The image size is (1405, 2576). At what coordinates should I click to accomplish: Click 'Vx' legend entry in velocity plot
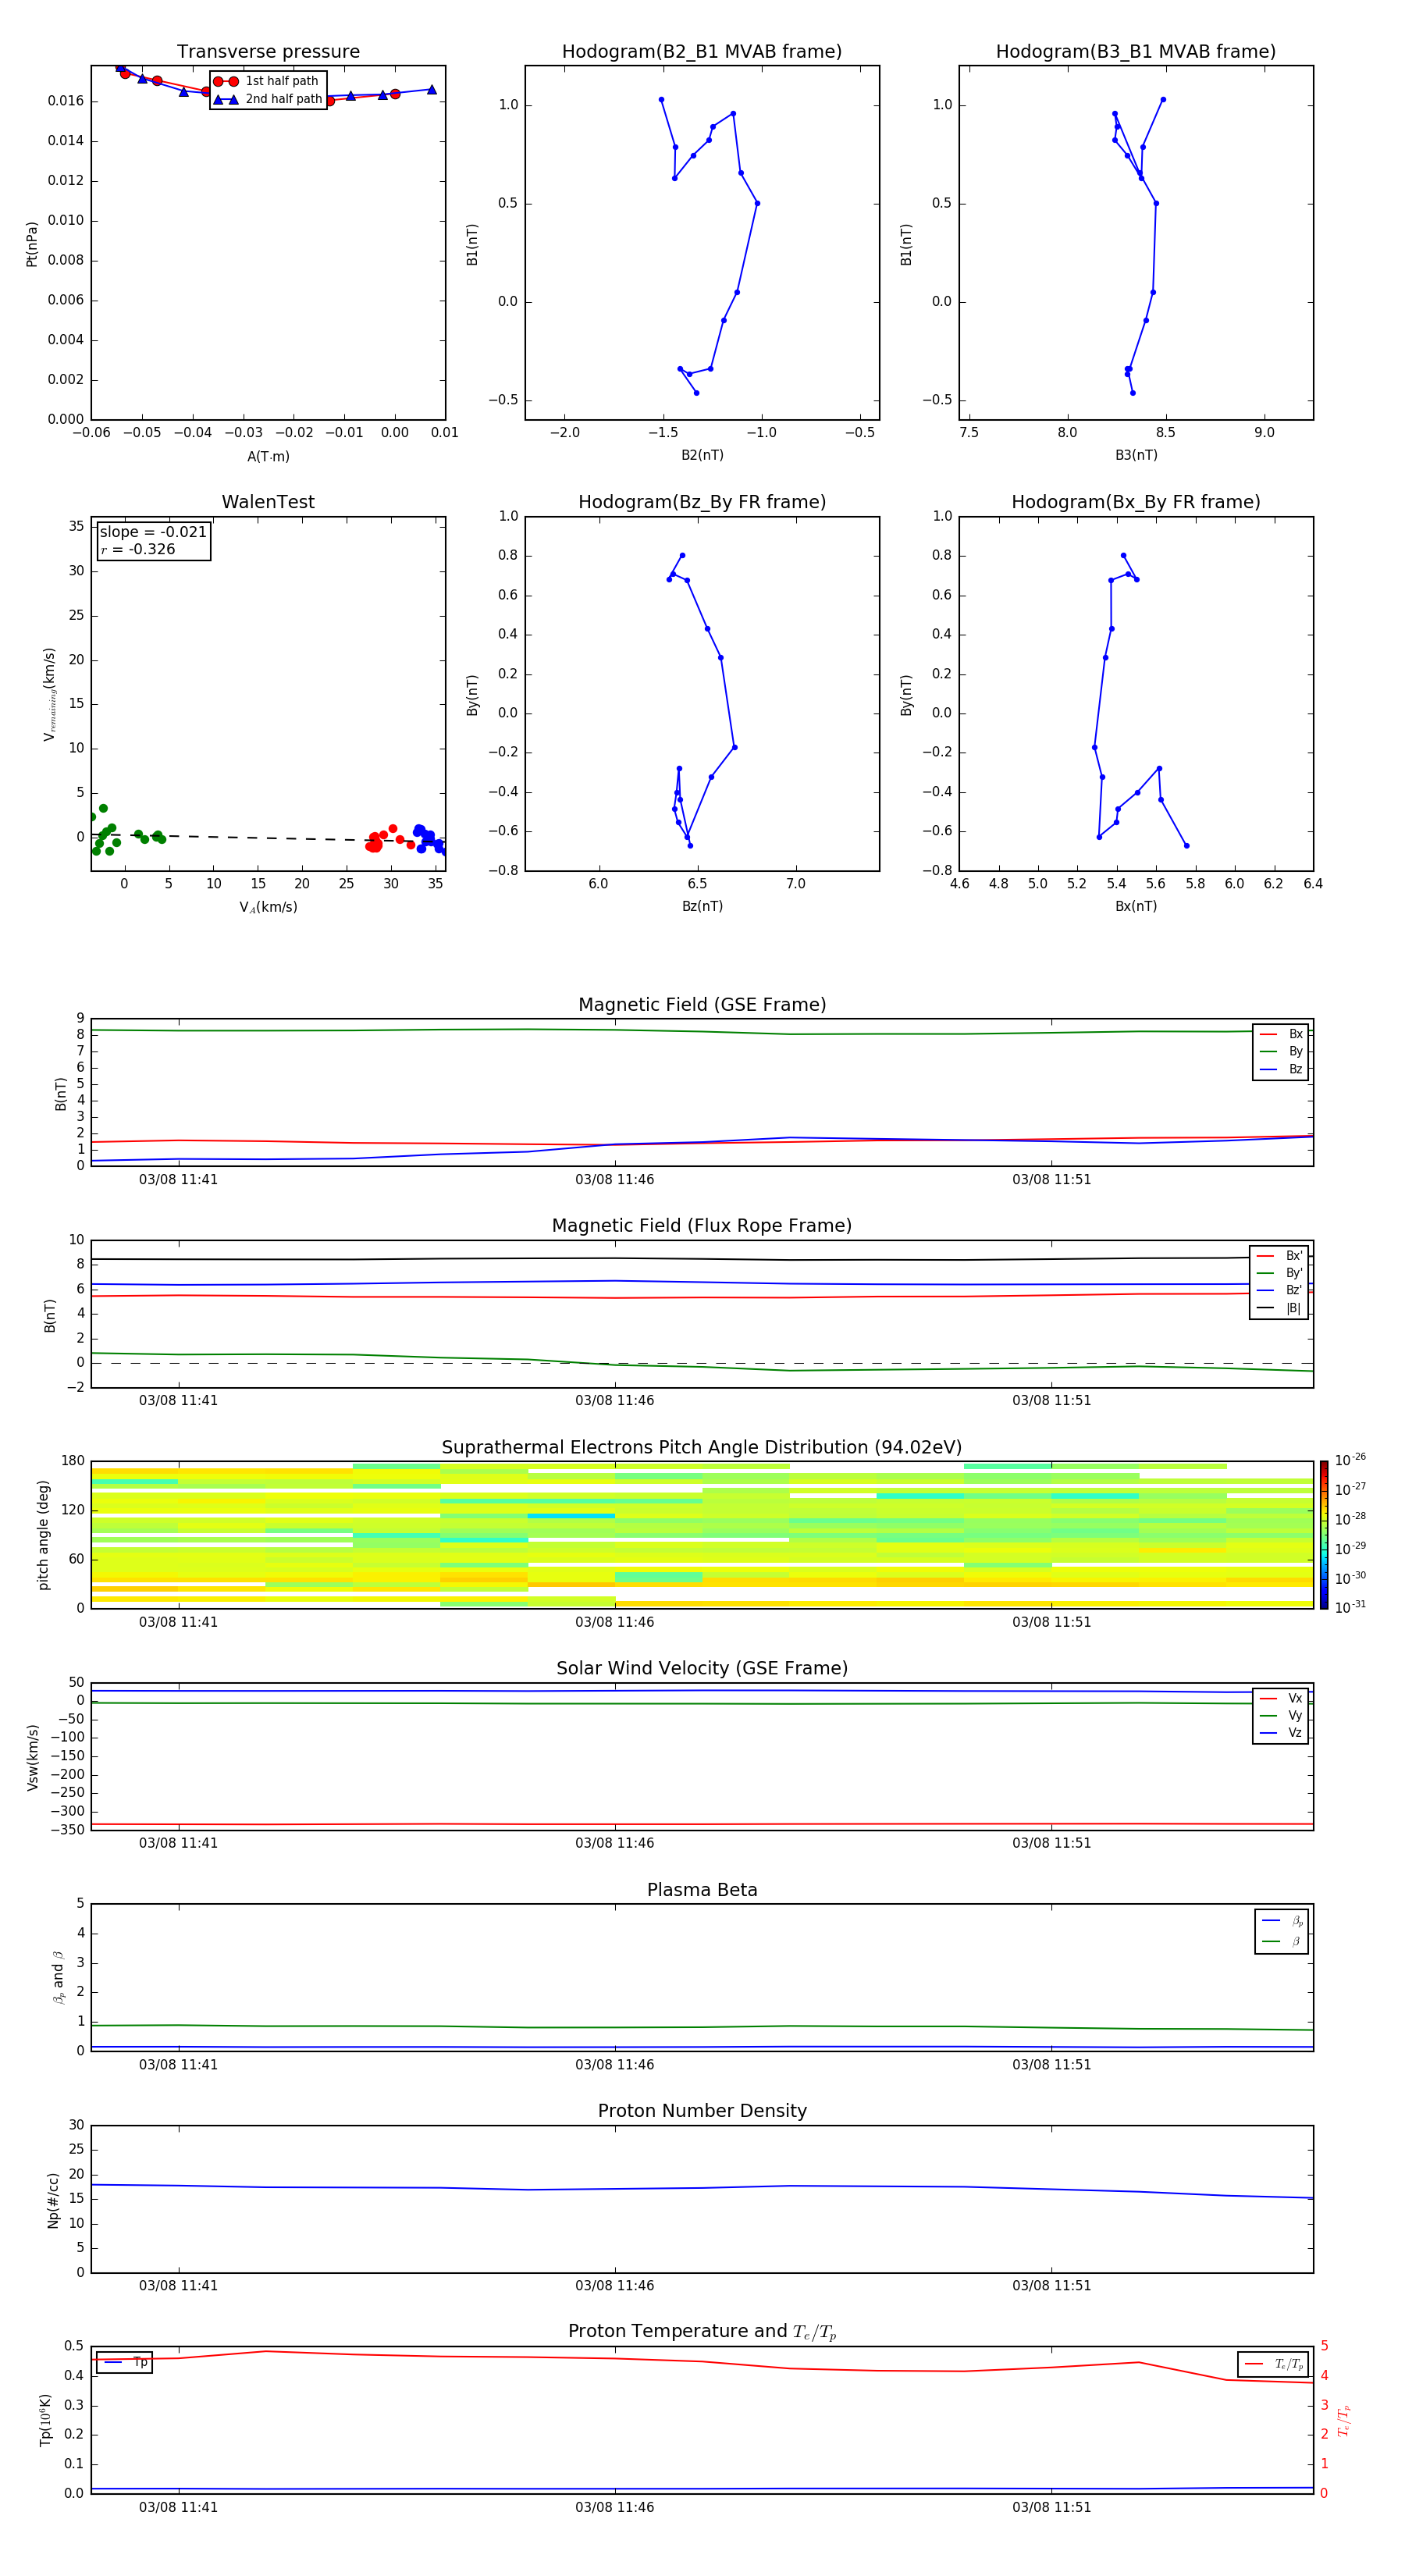[x=1281, y=1698]
